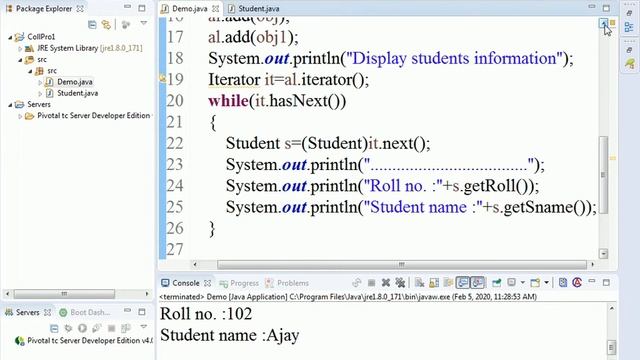Click on line 22 Student cast code
The height and width of the screenshot is (360, 640).
pyautogui.click(x=328, y=143)
